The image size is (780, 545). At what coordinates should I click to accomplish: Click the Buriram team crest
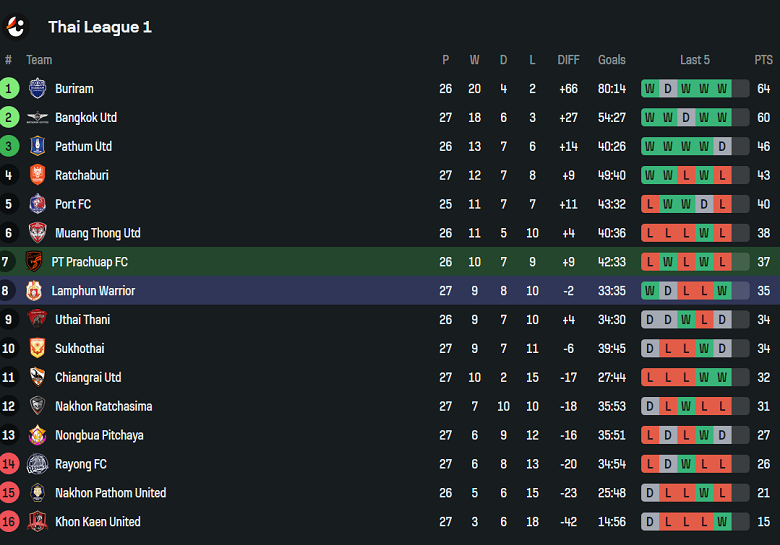pos(37,88)
